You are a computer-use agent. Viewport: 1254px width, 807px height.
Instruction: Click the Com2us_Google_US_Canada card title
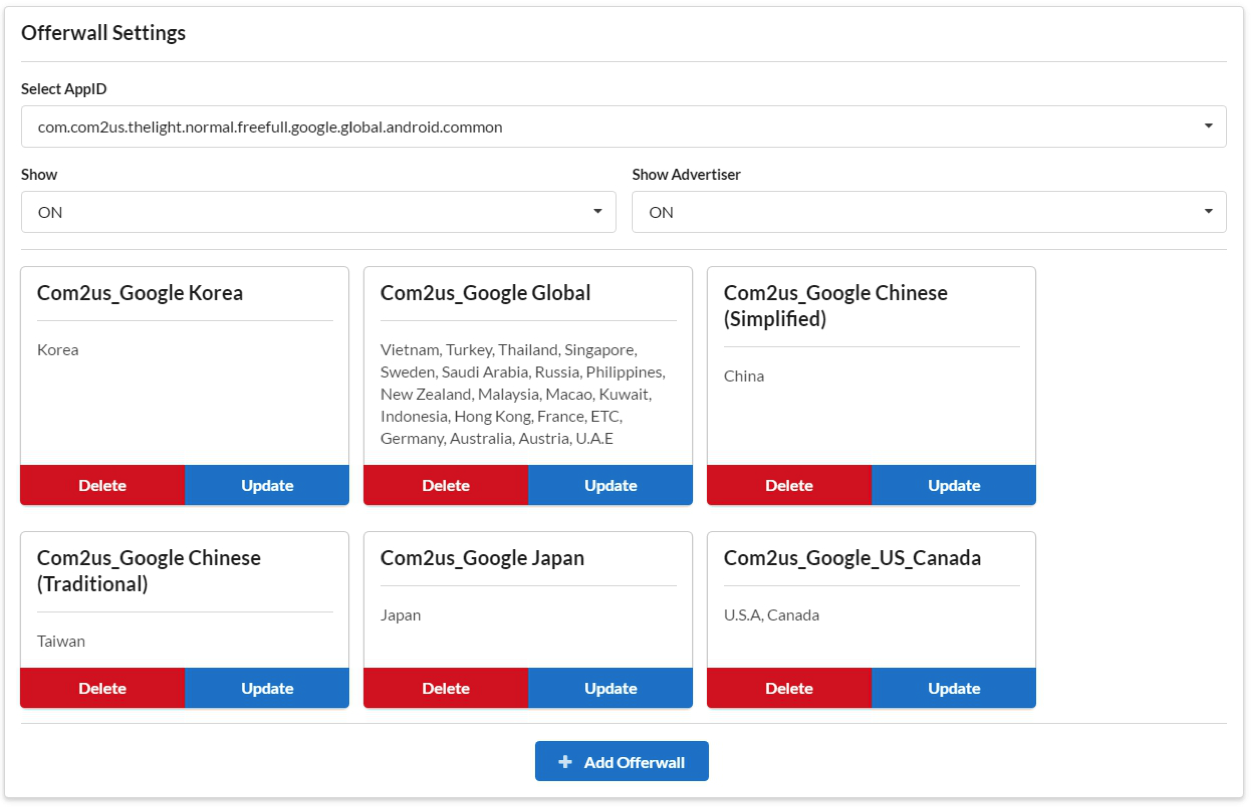pos(852,558)
